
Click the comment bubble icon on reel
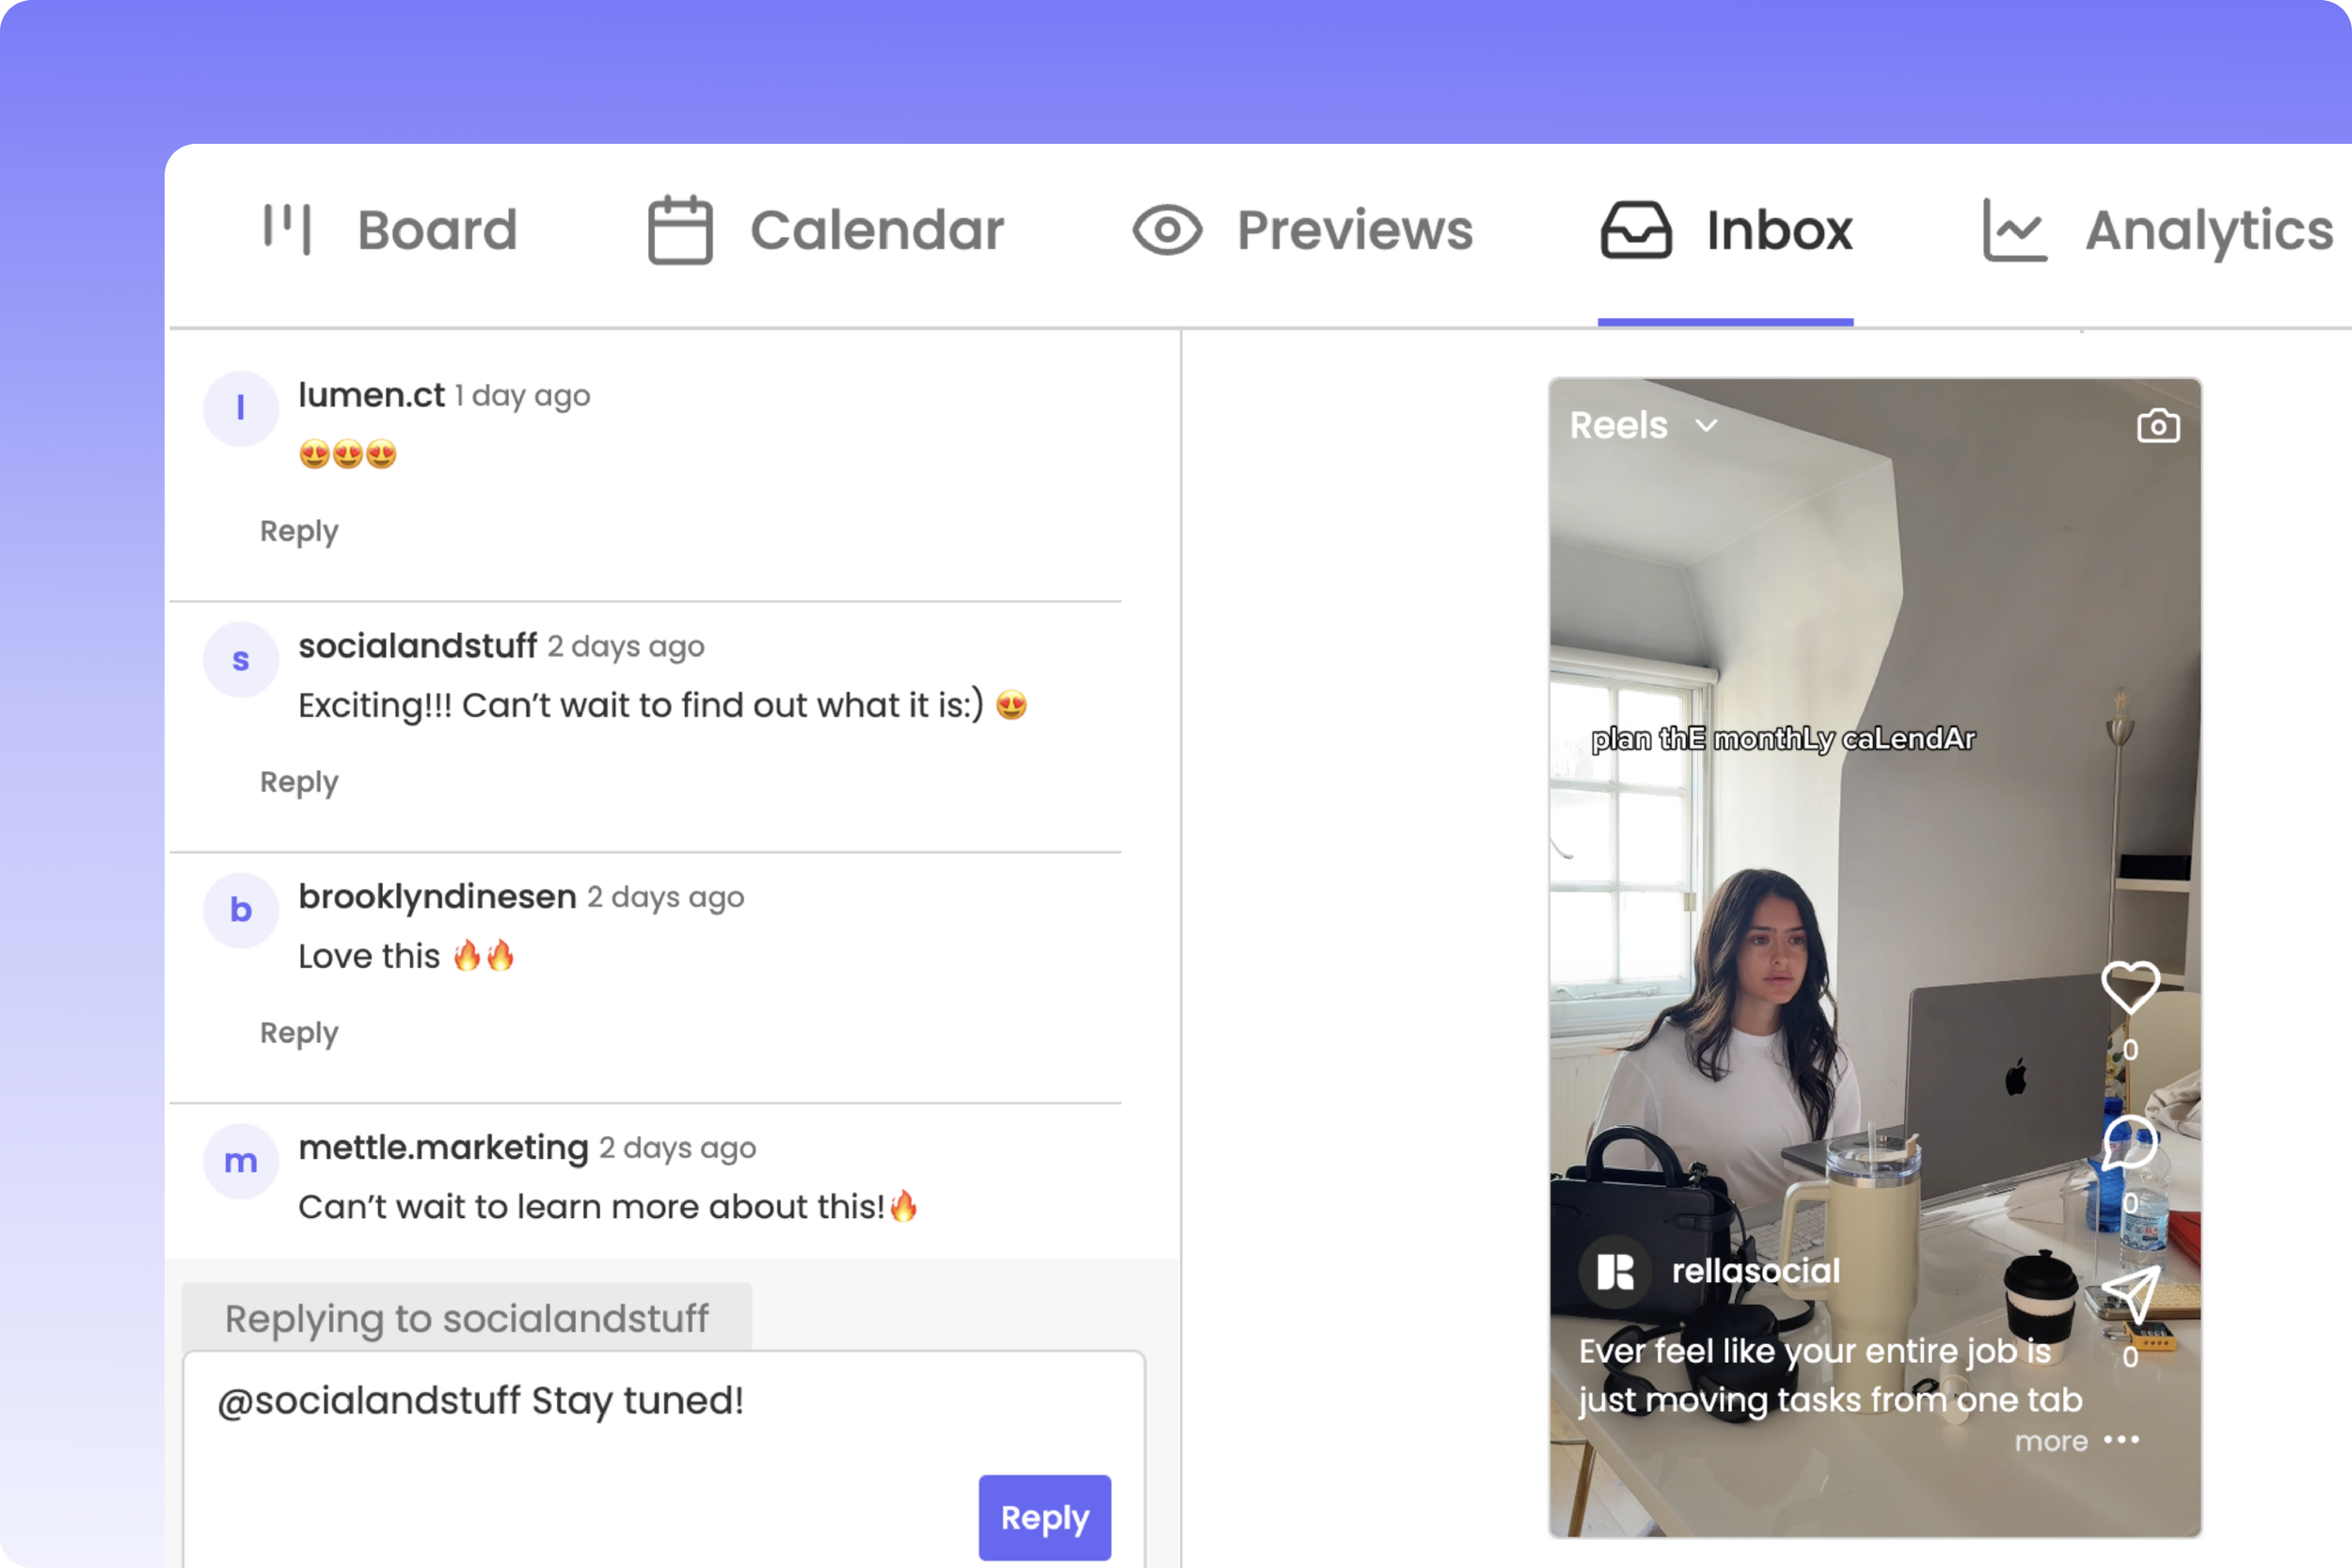pyautogui.click(x=2129, y=1142)
